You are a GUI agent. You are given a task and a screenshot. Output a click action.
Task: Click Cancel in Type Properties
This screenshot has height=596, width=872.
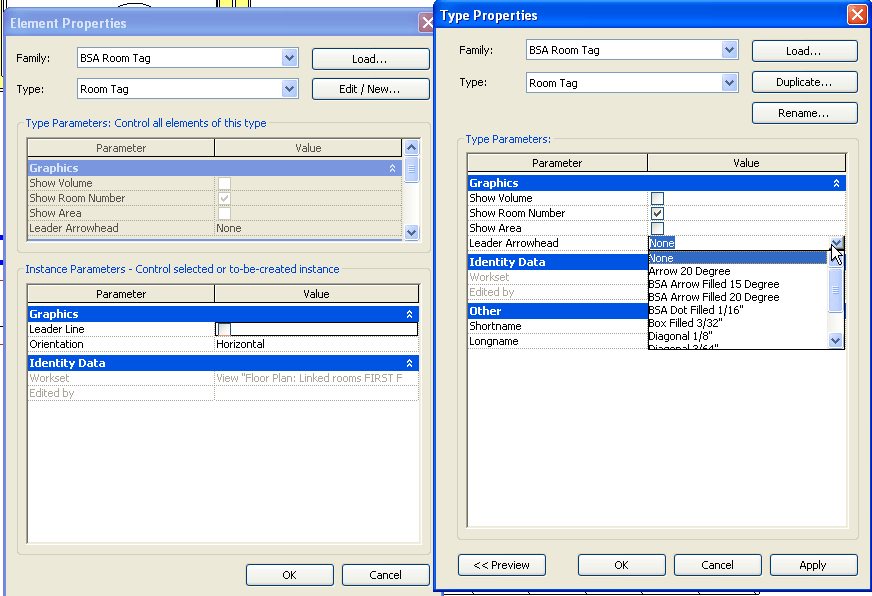(717, 565)
